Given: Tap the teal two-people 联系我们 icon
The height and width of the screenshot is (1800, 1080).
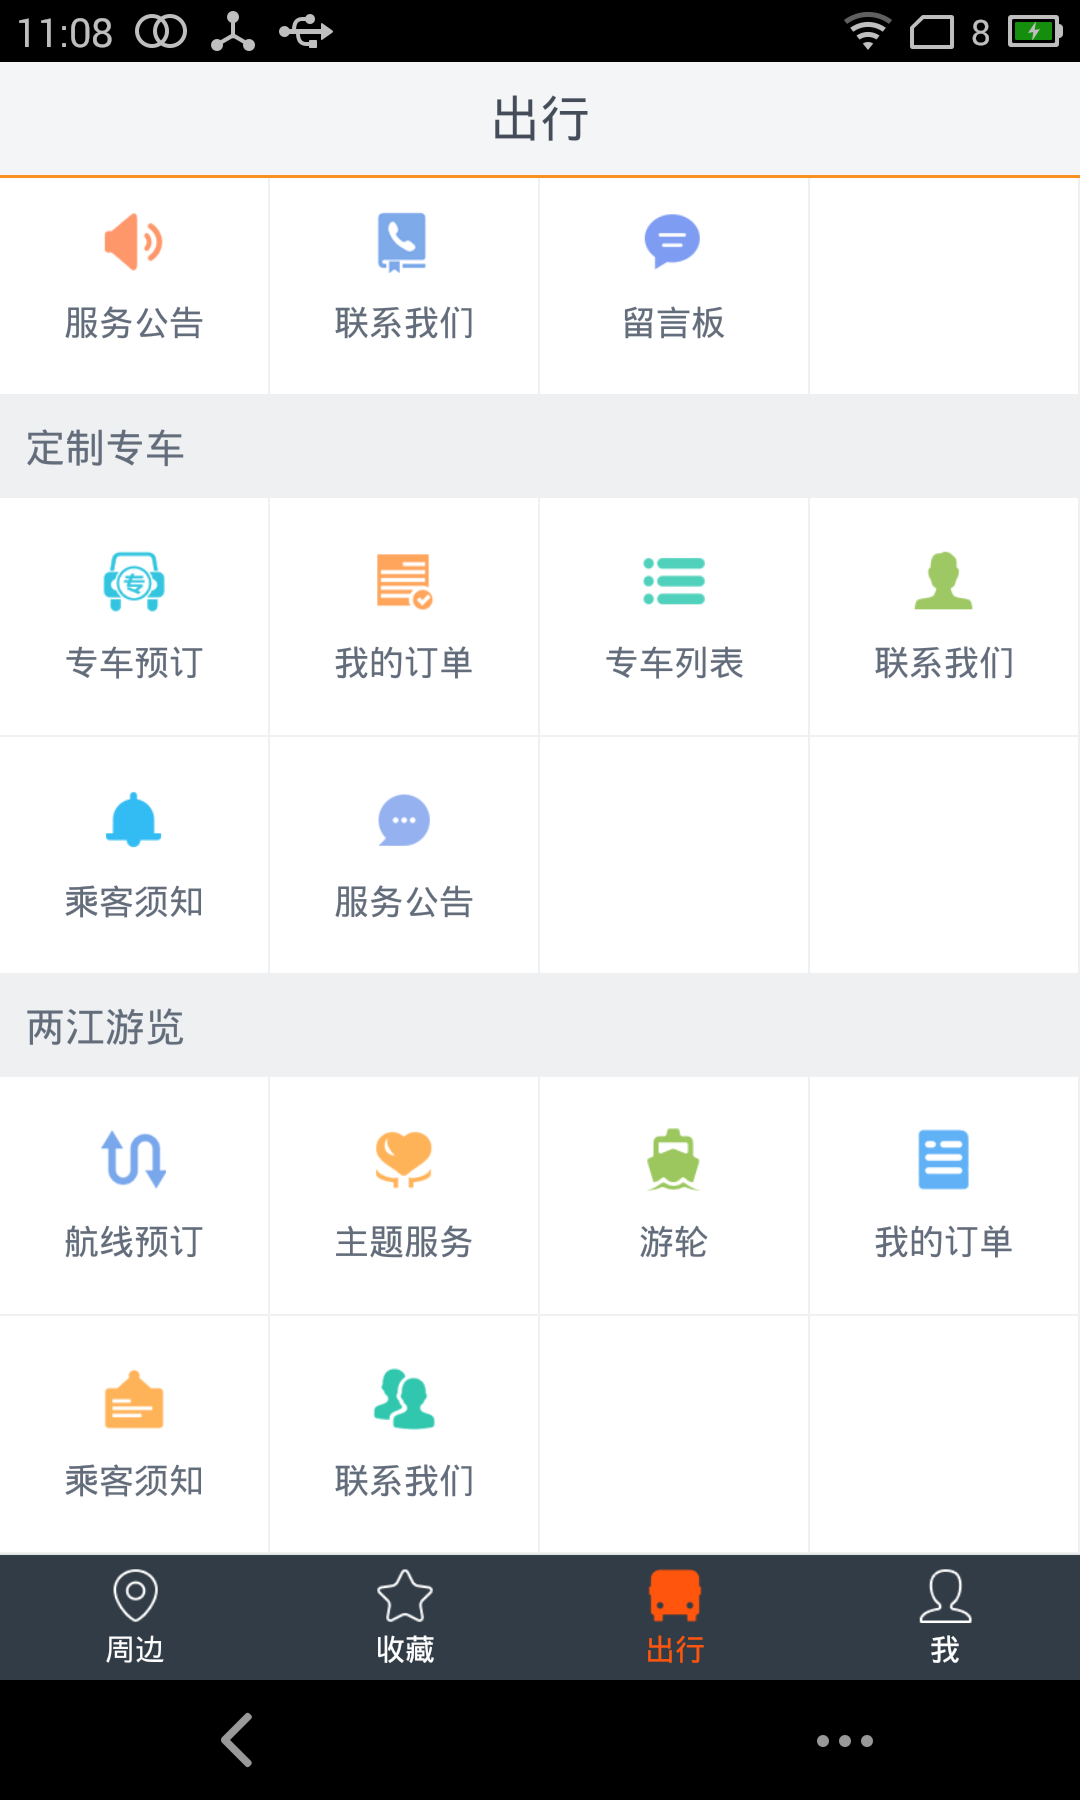Looking at the screenshot, I should tap(404, 1399).
